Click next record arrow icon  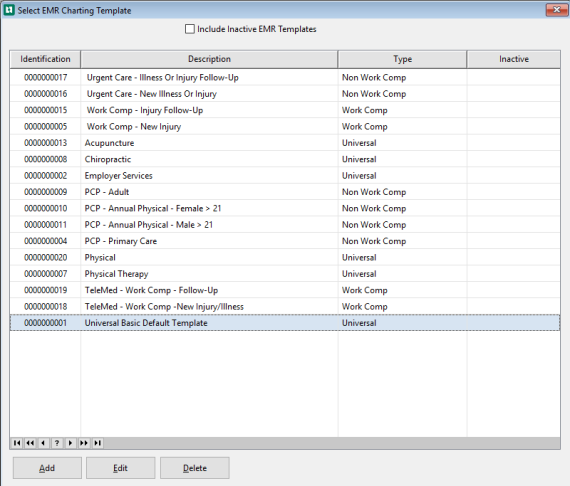click(70, 443)
